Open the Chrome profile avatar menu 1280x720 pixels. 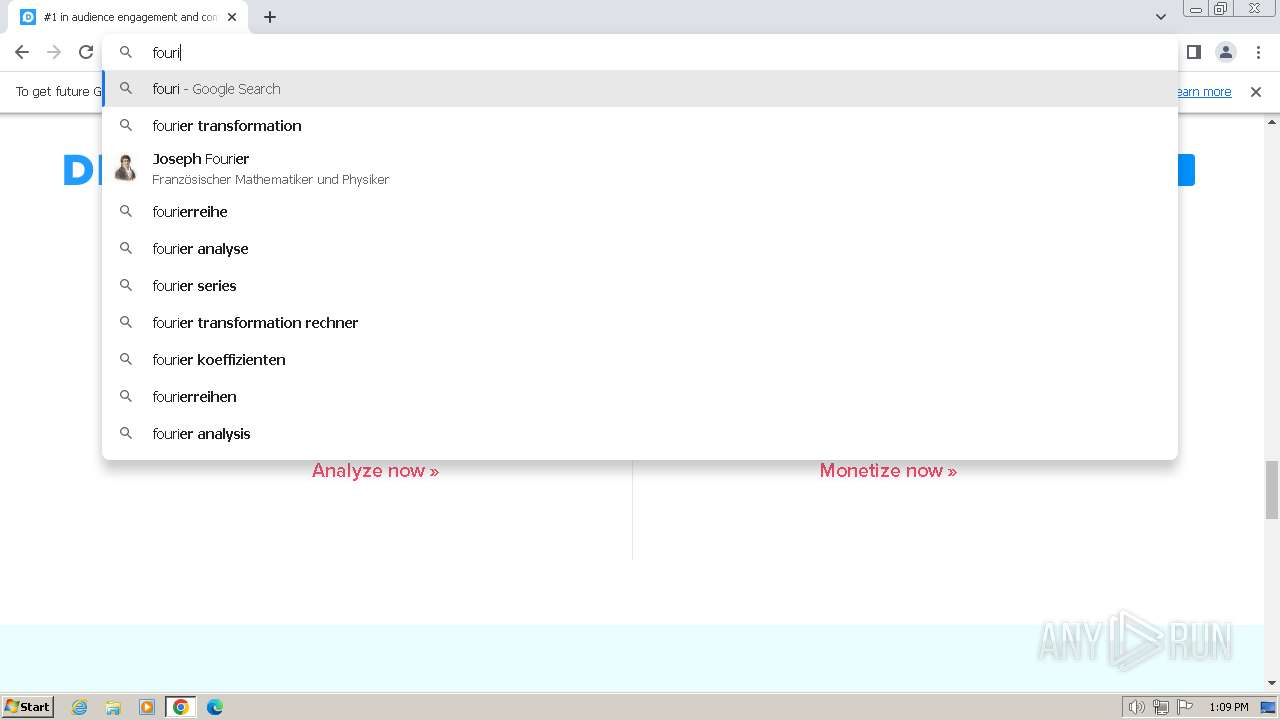[1226, 52]
